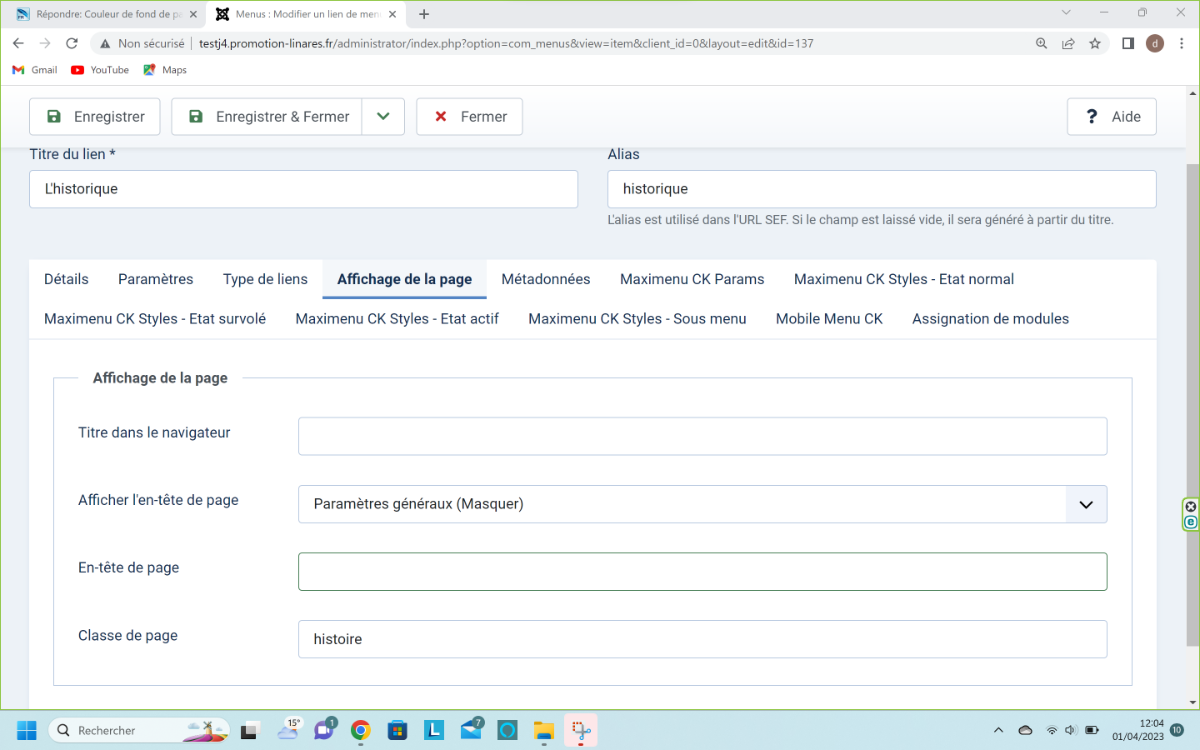
Task: Bookmark this page with star icon
Action: pos(1095,44)
